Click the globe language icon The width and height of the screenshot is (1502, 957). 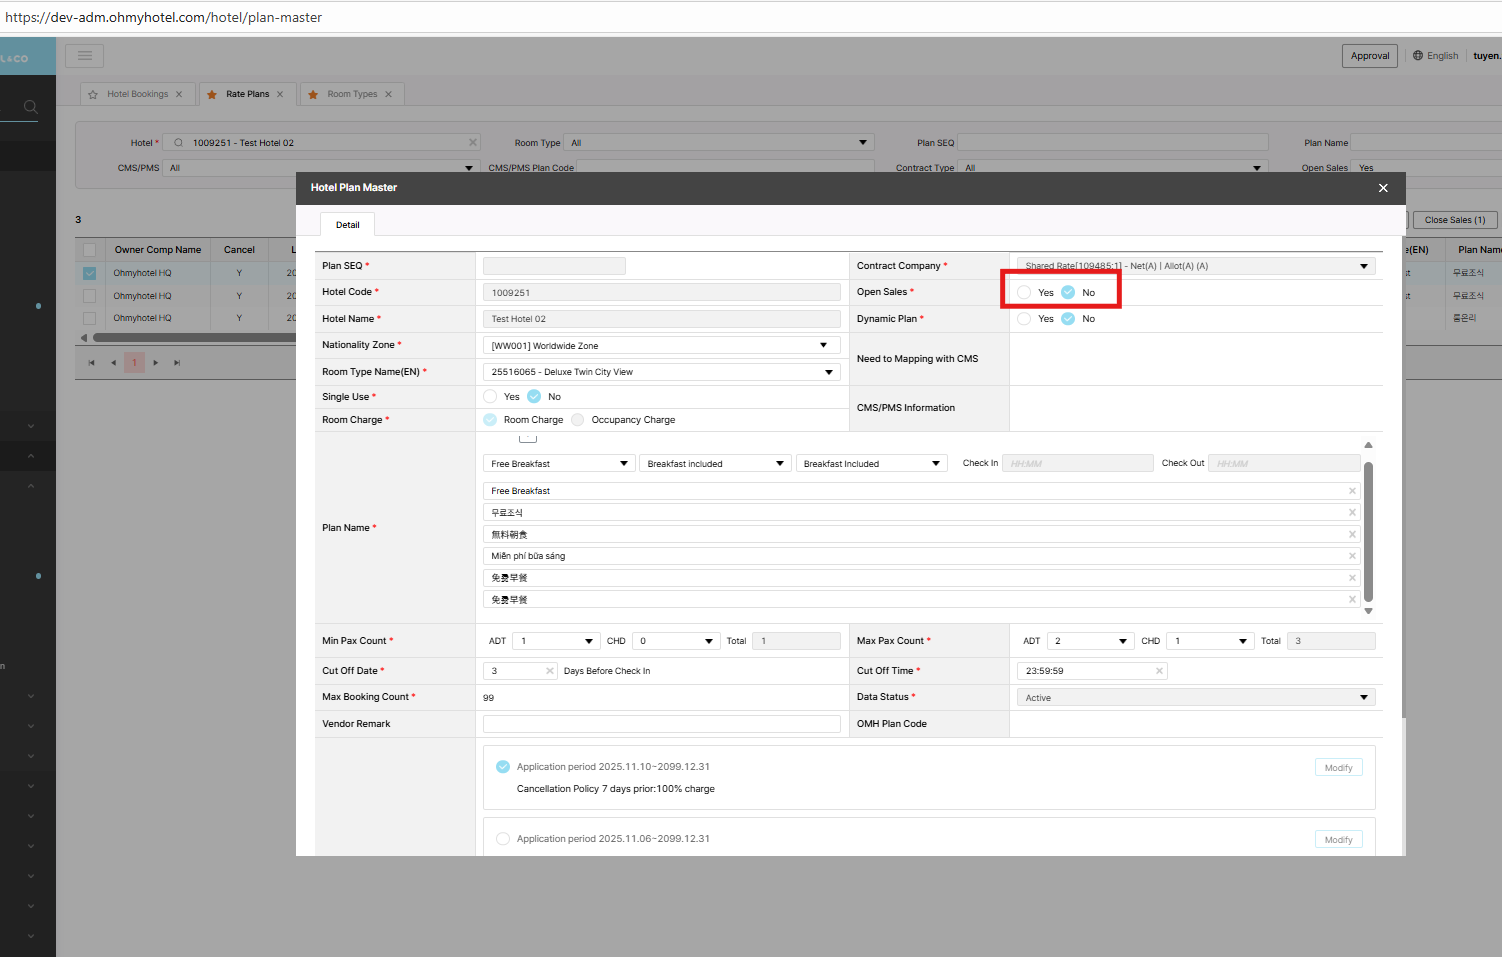click(x=1417, y=56)
